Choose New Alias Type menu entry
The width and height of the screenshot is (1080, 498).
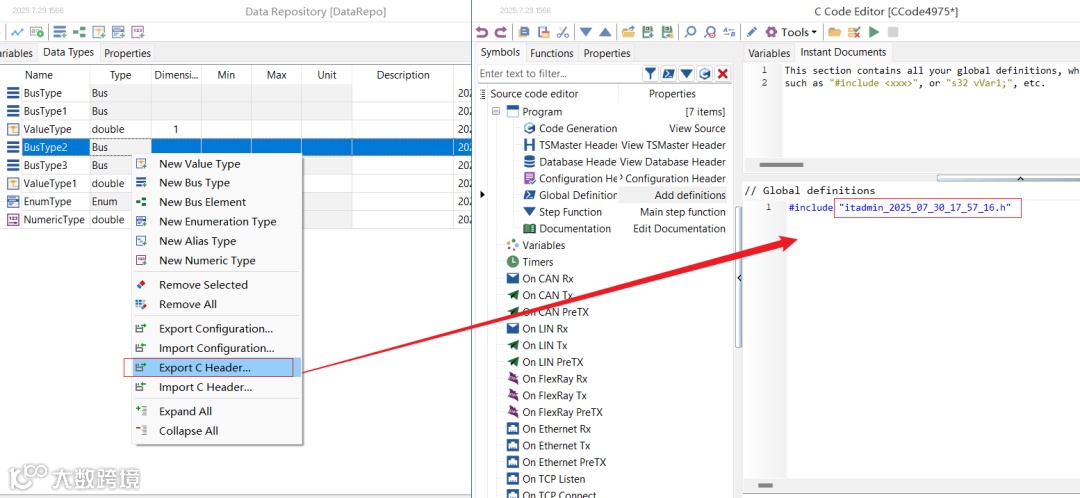(217, 241)
